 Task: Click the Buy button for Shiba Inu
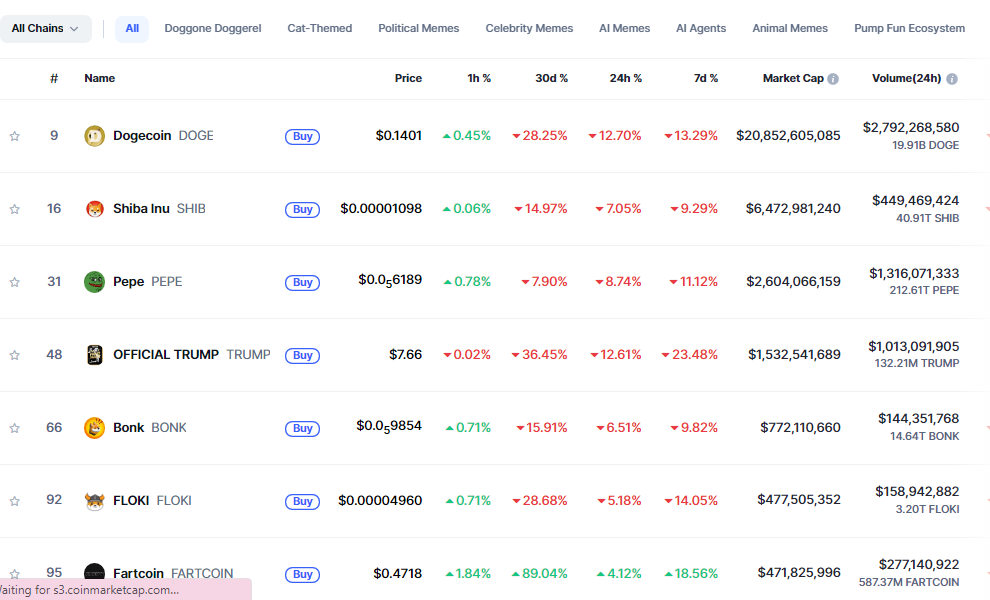click(302, 209)
